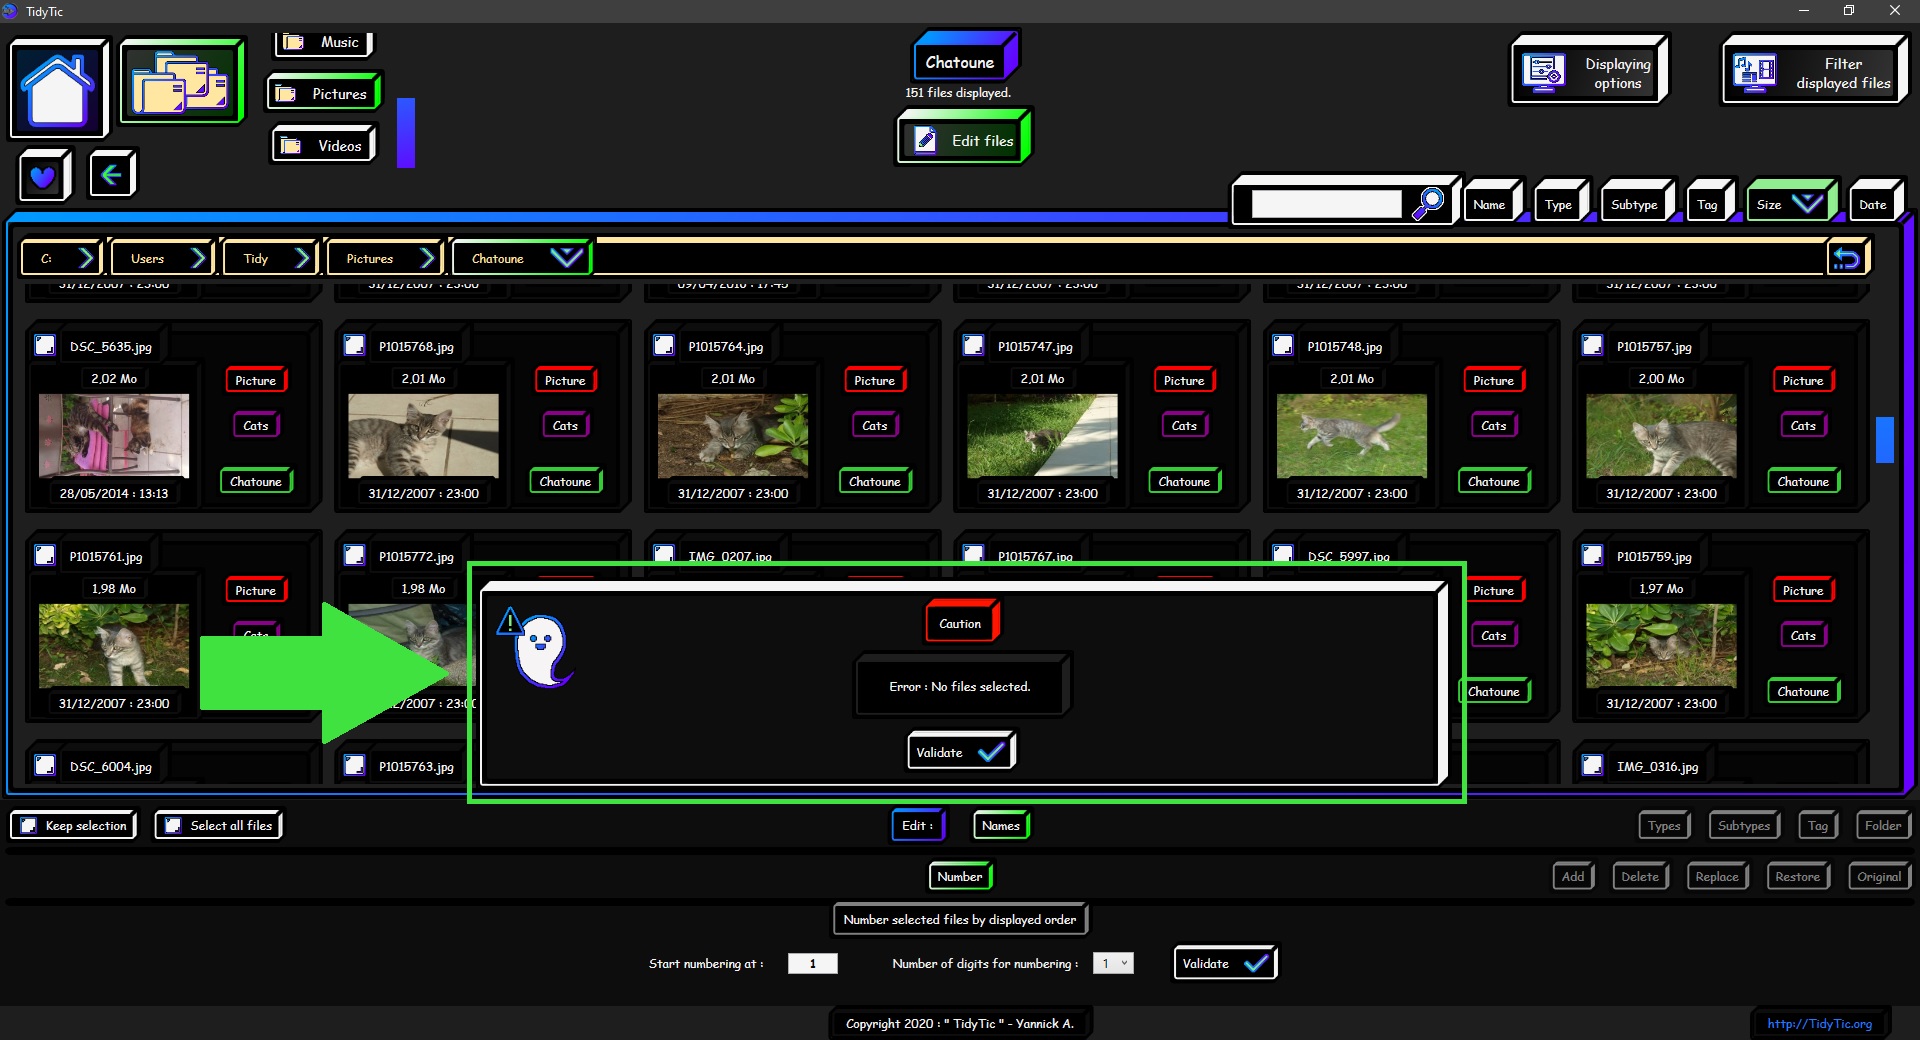Image resolution: width=1920 pixels, height=1040 pixels.
Task: Open the folders browser icon
Action: [181, 82]
